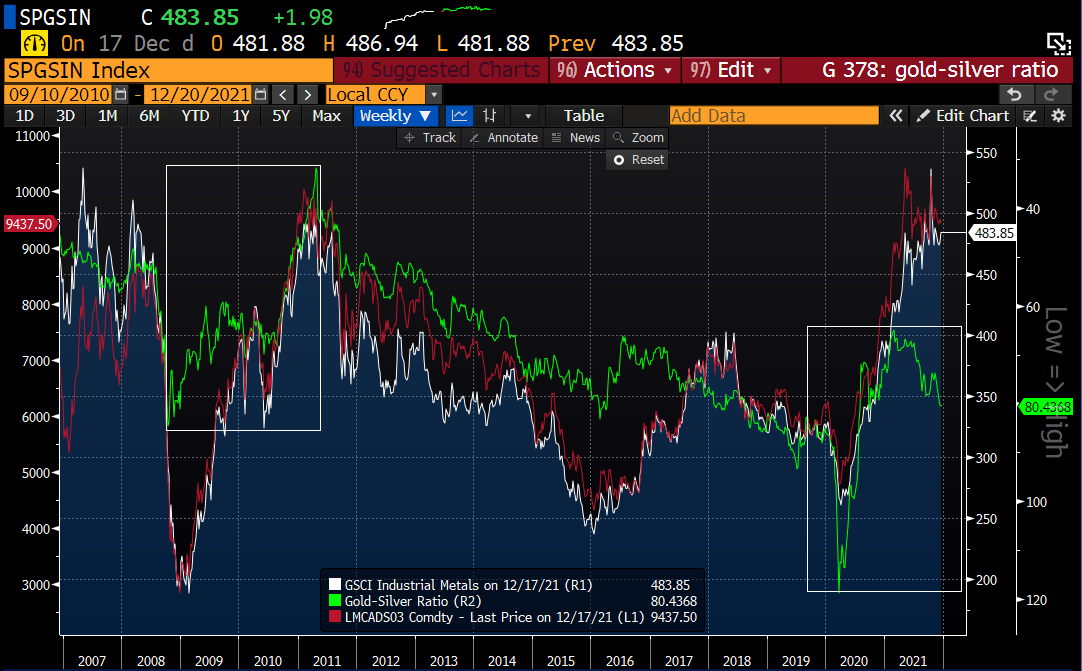Click the intraday sparkline near the header
The height and width of the screenshot is (671, 1082).
(x=438, y=15)
